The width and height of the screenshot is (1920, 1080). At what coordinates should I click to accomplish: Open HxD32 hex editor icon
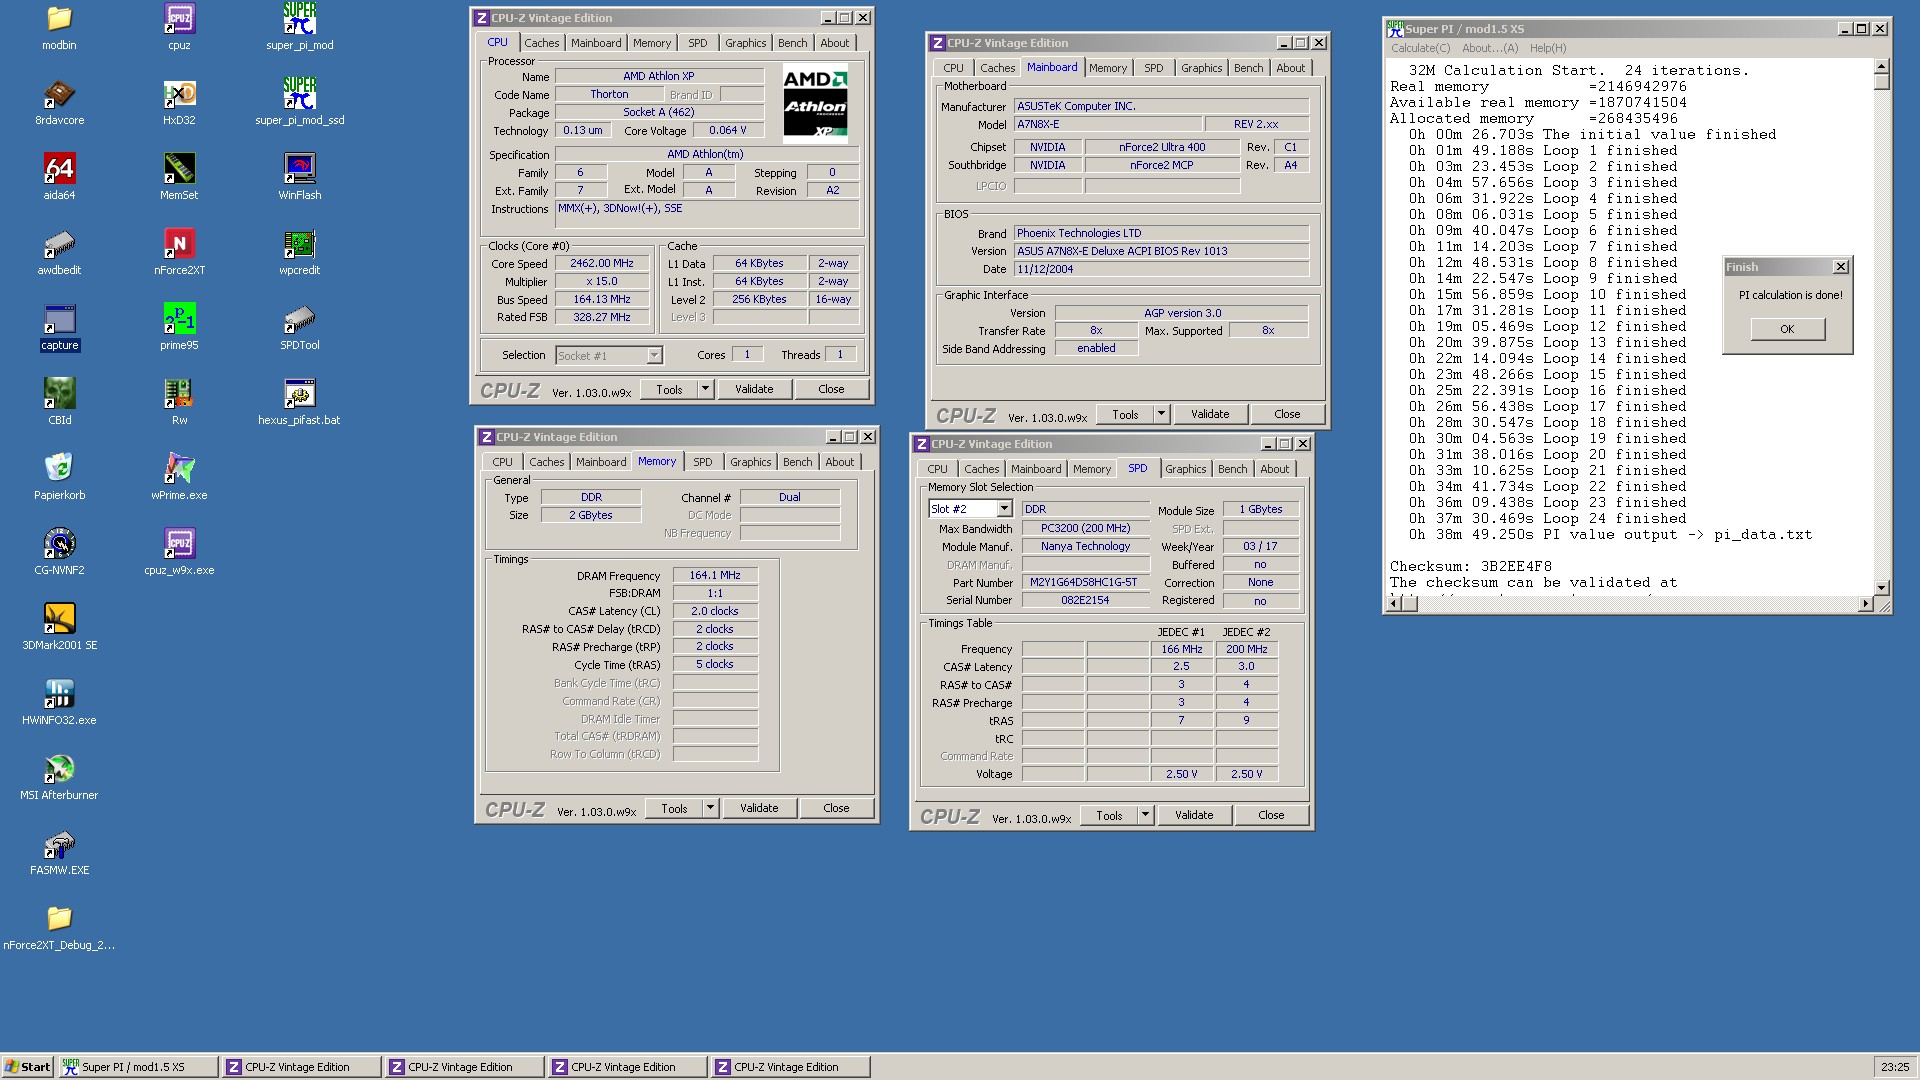(179, 102)
